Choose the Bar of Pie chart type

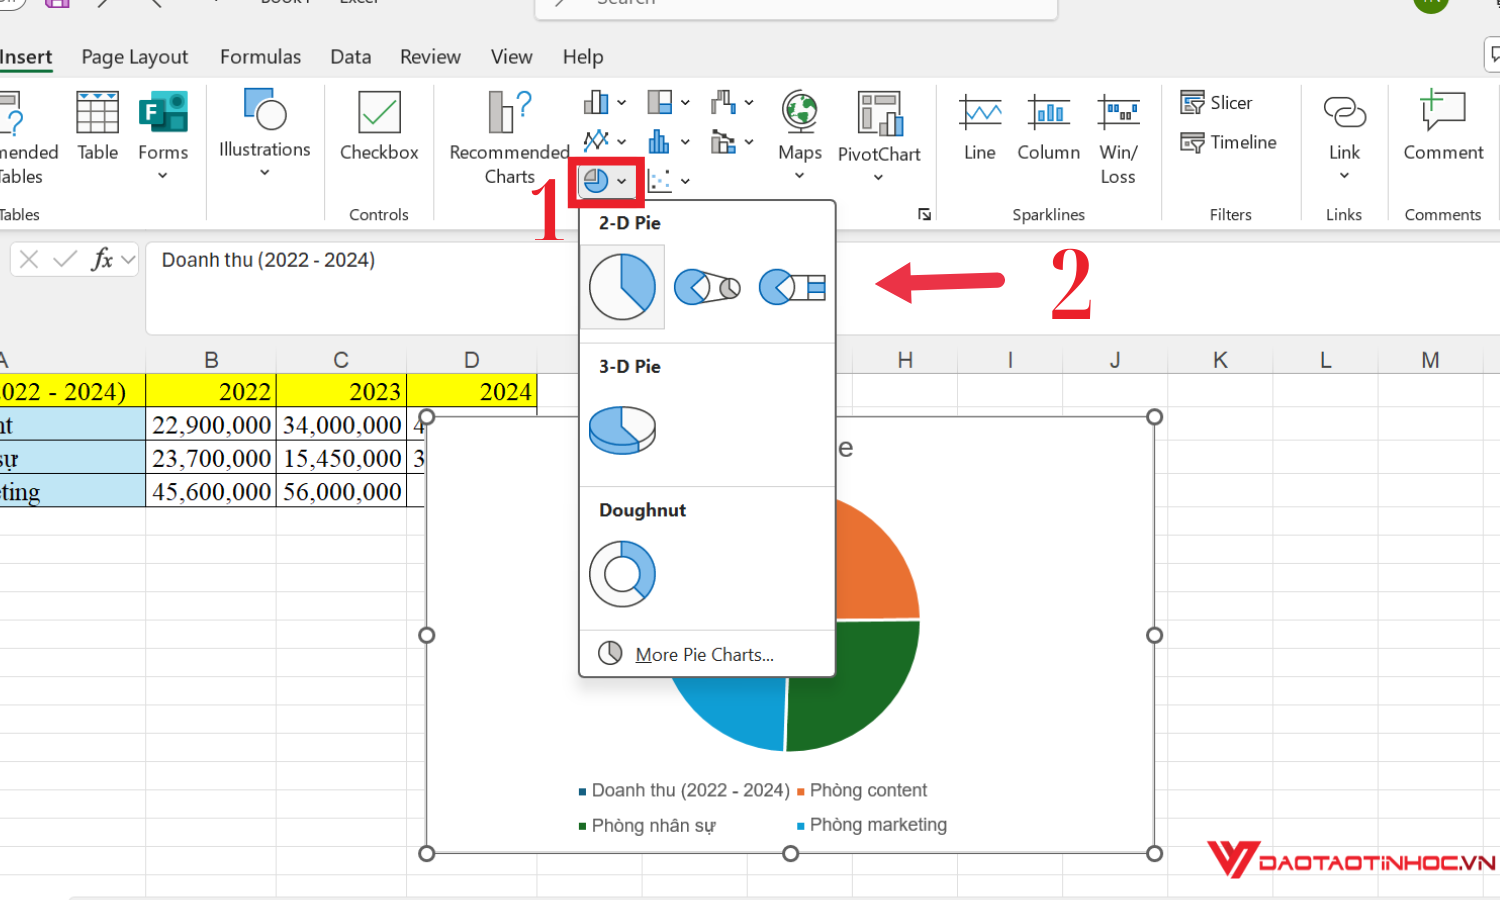coord(792,287)
